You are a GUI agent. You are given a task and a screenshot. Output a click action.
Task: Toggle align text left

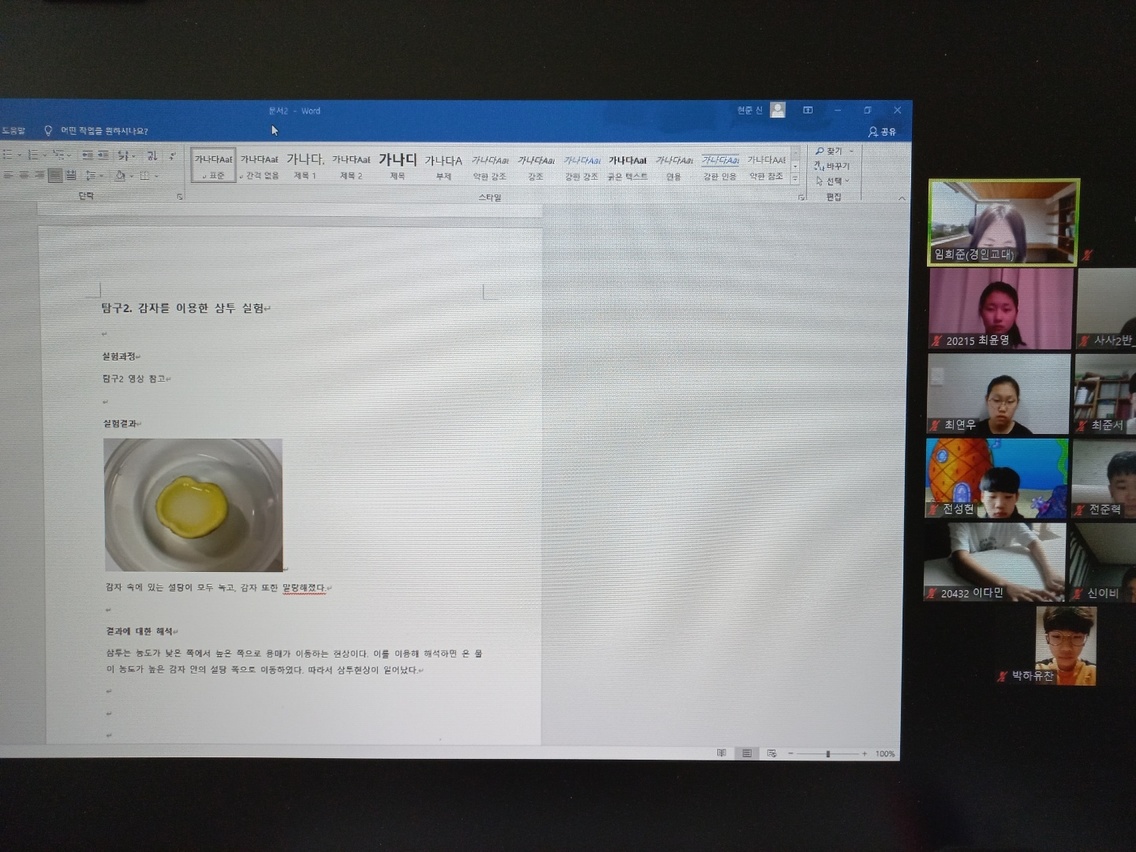pos(8,175)
